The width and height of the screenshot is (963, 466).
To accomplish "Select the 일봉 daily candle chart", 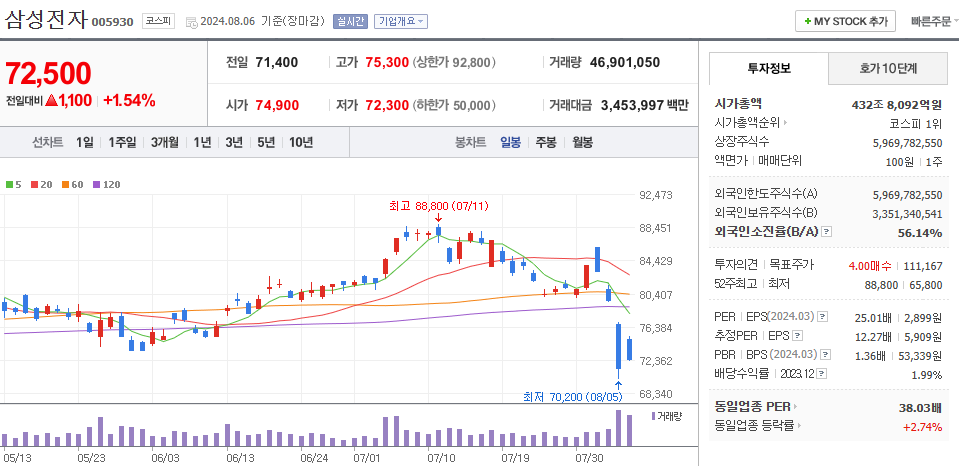I will click(x=510, y=142).
